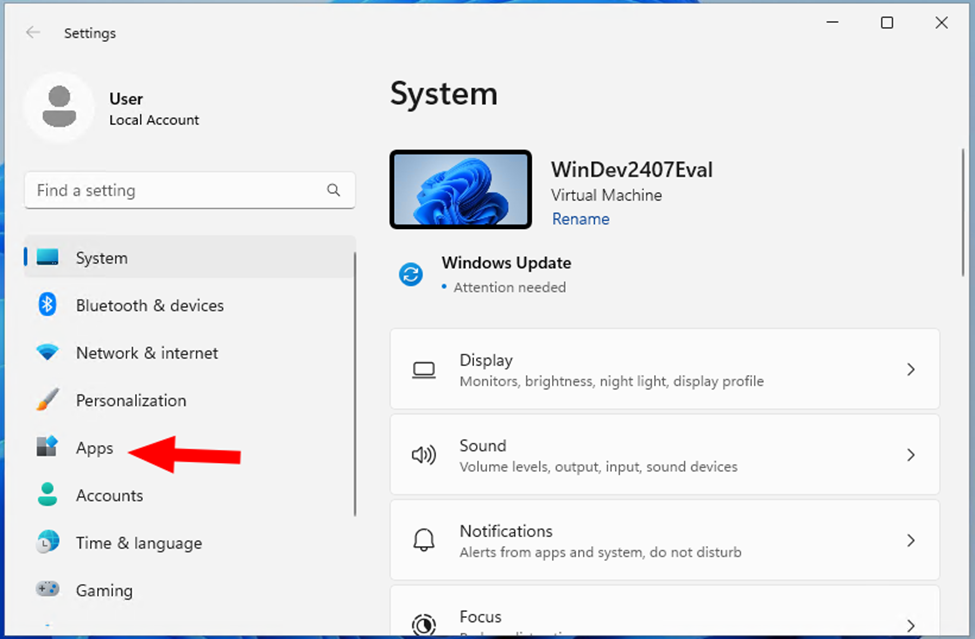
Task: Click the Personalization paintbrush icon
Action: (x=47, y=400)
